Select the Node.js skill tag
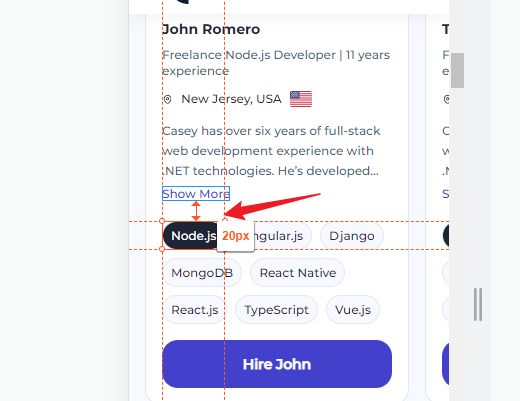Viewport: 520px width, 401px height. 190,236
